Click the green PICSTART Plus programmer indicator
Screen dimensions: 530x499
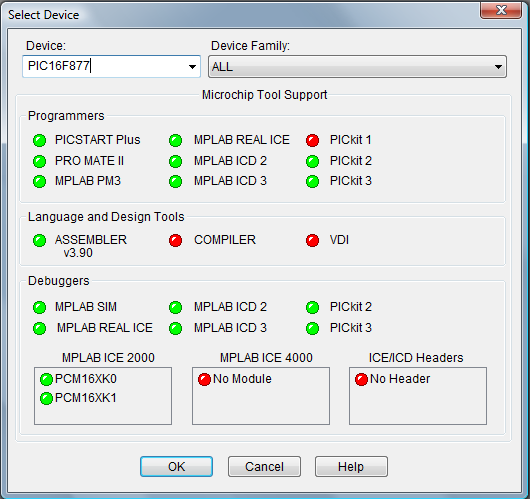[40, 140]
